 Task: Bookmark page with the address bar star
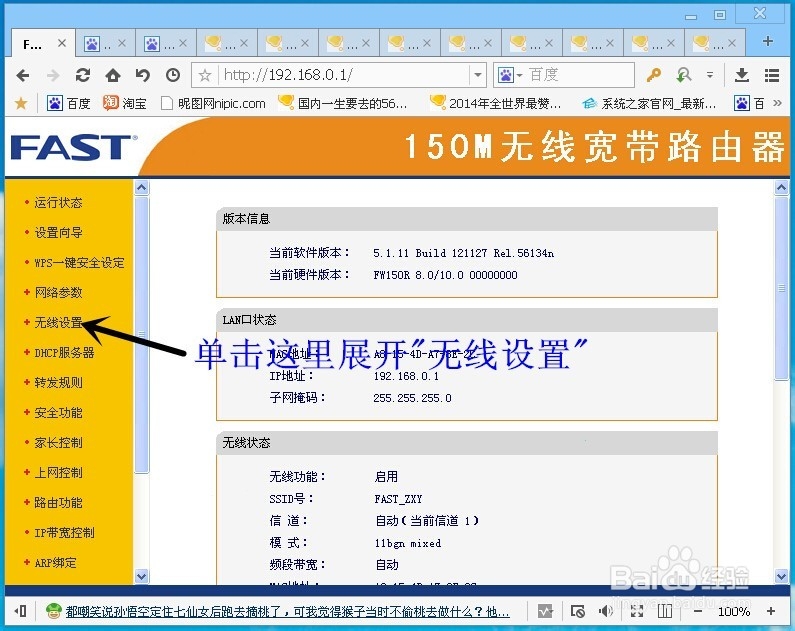point(205,76)
